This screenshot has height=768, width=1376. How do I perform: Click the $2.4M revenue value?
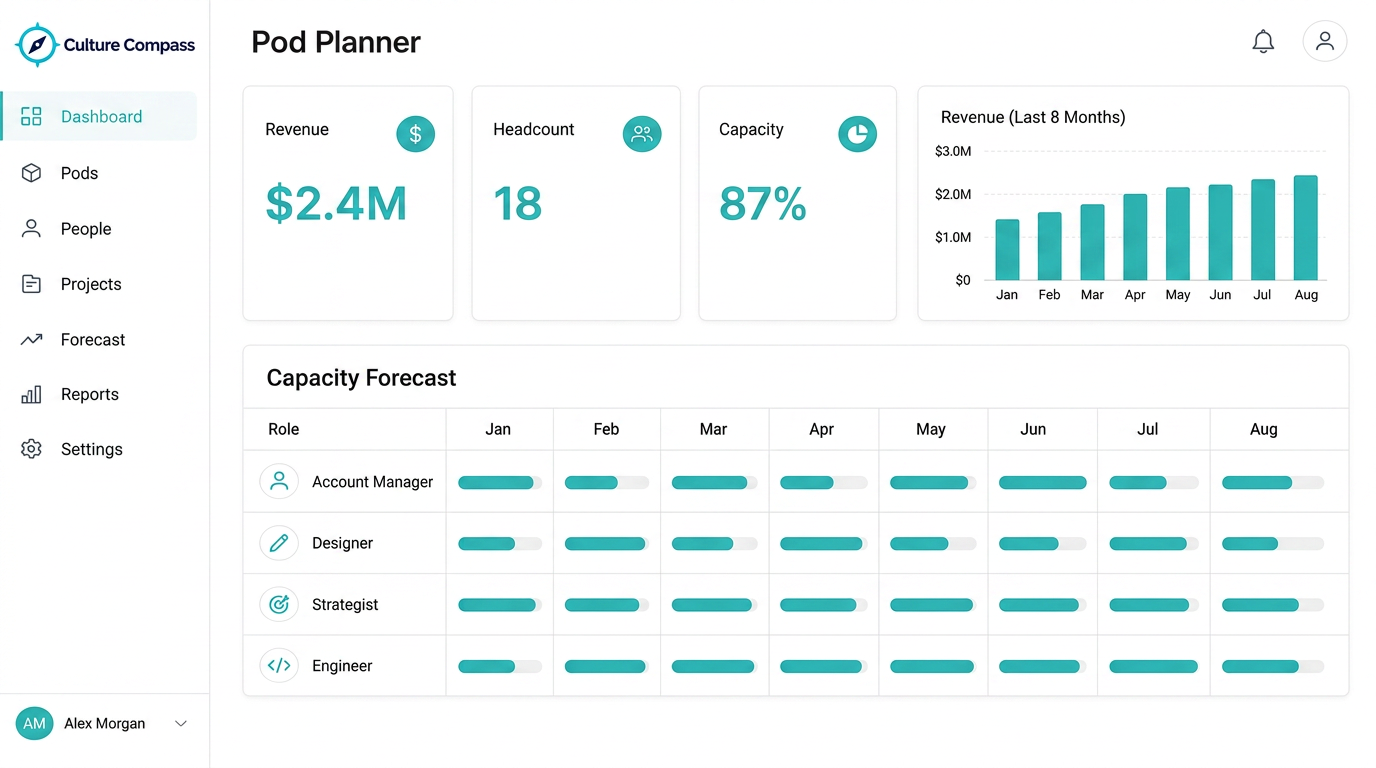click(336, 203)
